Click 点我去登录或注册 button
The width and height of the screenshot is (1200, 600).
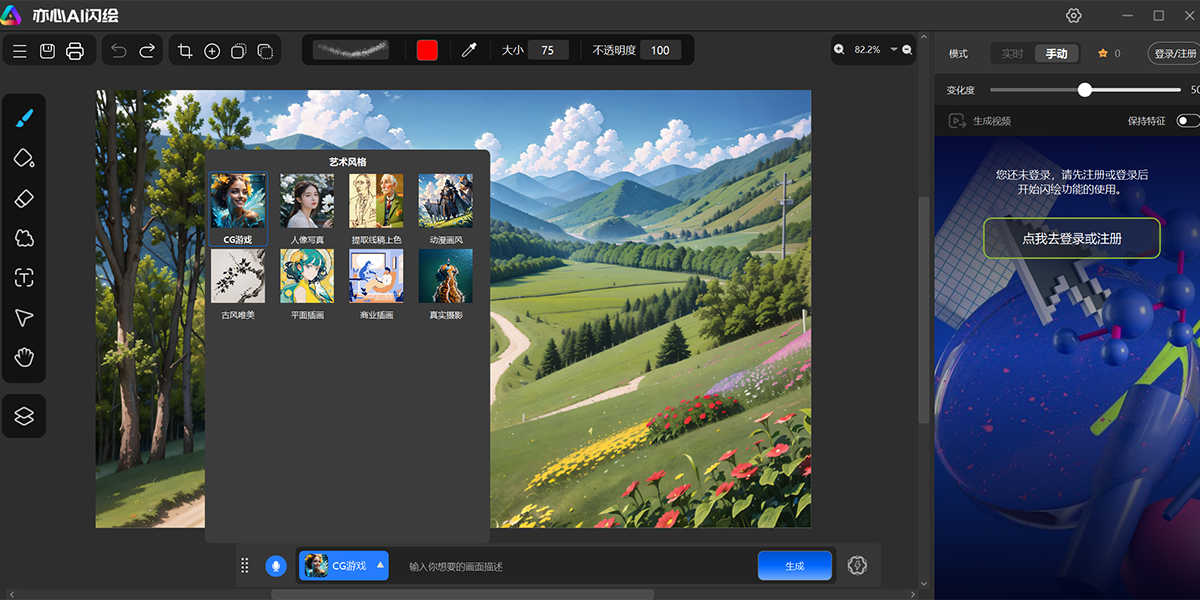click(1072, 239)
